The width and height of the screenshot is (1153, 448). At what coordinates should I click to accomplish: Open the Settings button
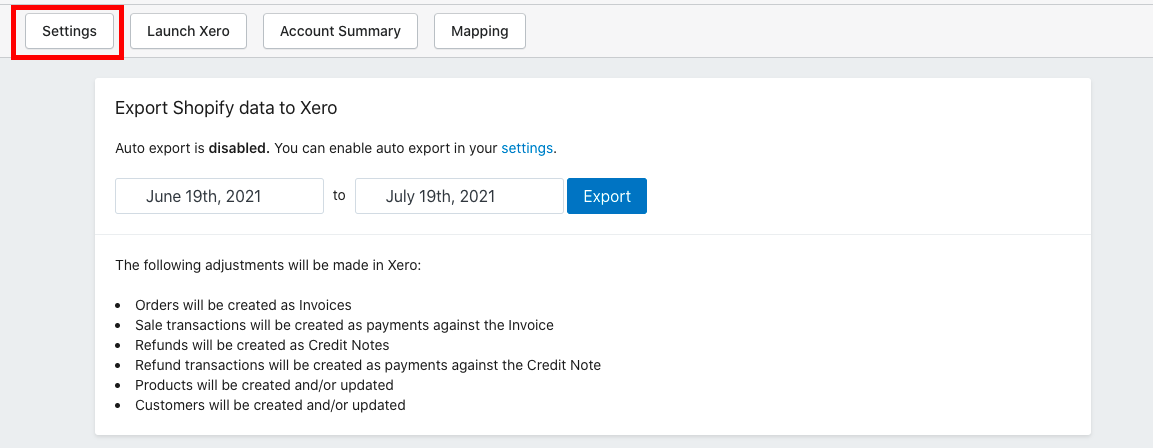click(x=69, y=32)
